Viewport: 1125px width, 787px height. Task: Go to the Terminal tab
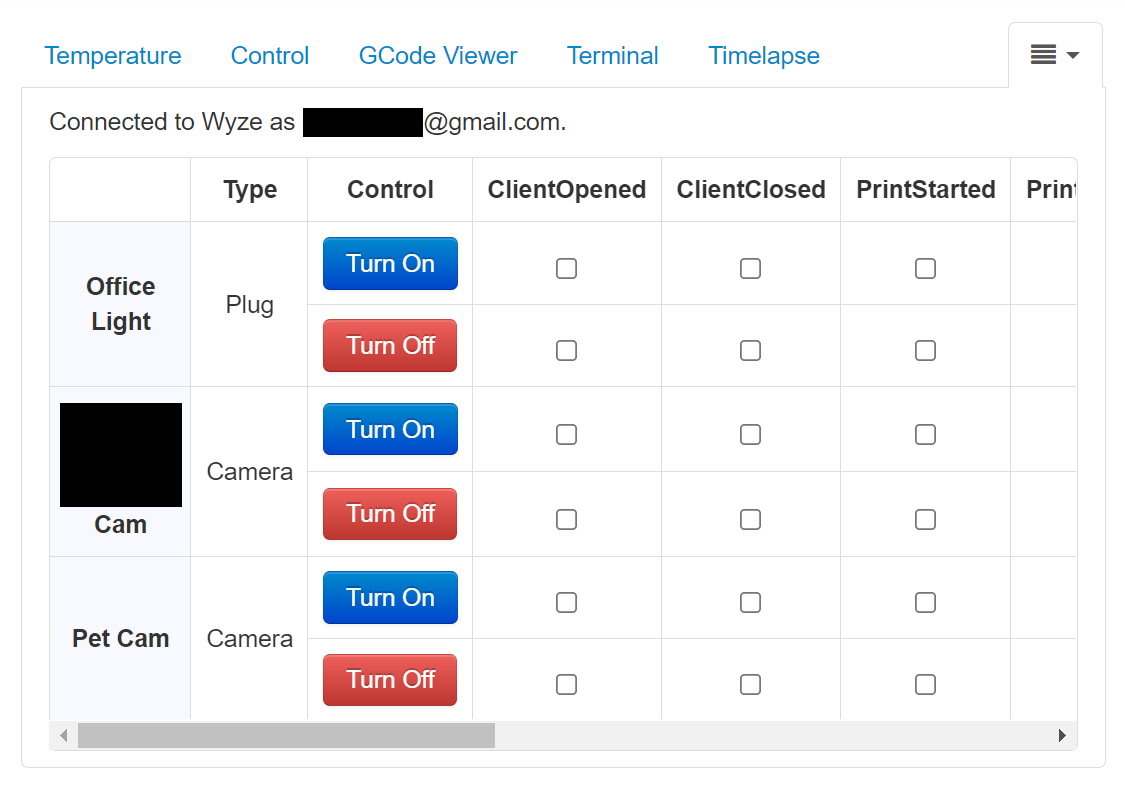click(612, 55)
